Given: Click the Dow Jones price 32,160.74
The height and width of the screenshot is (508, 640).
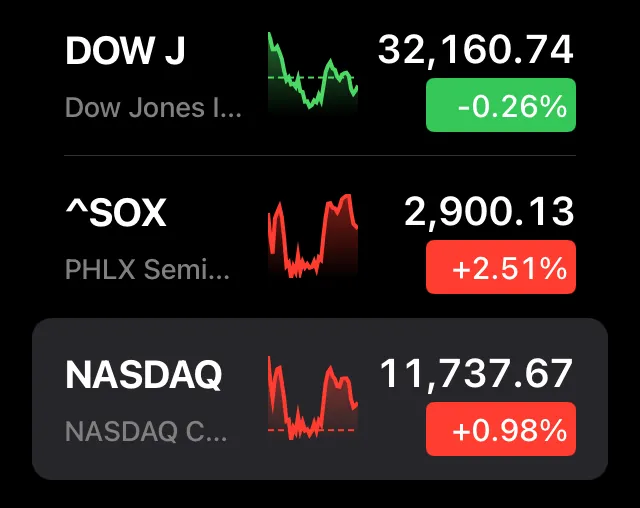Looking at the screenshot, I should click(476, 51).
